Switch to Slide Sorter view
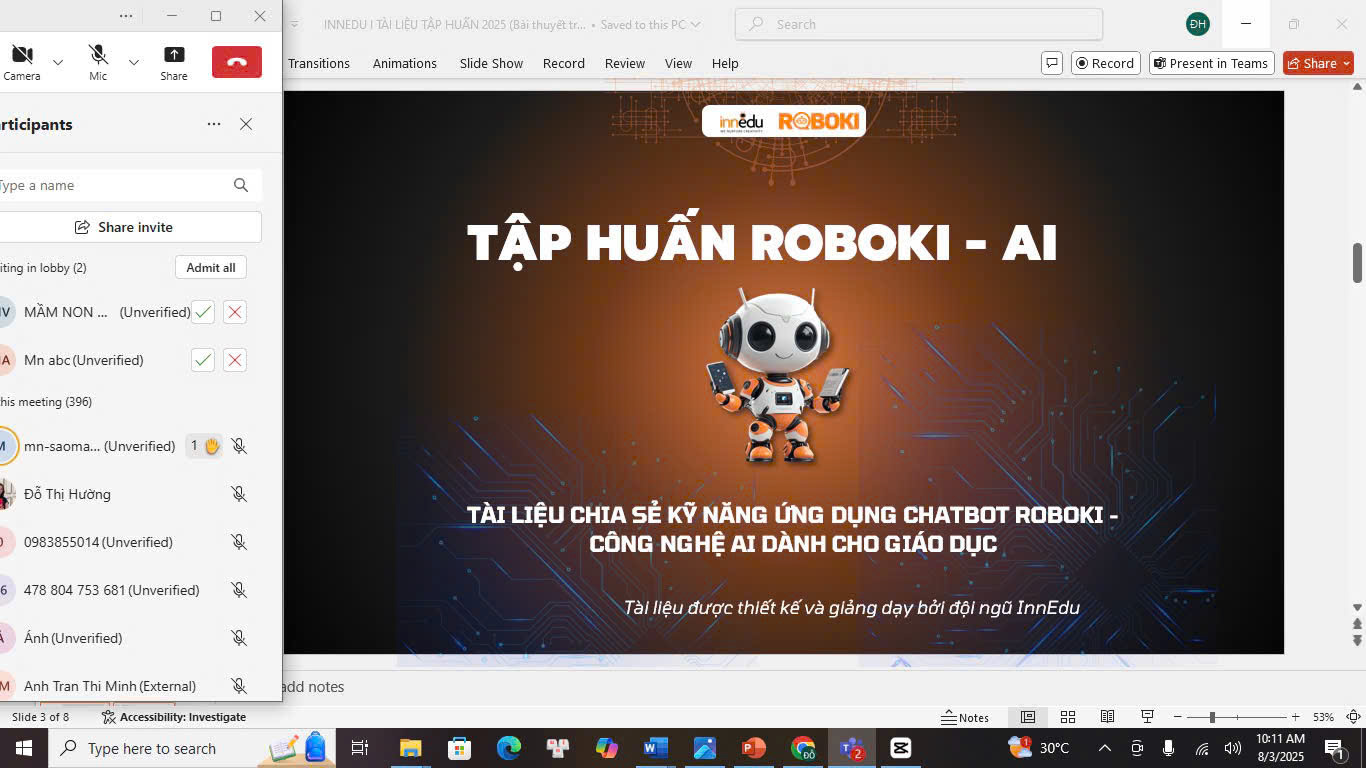Viewport: 1366px width, 768px height. click(x=1067, y=717)
